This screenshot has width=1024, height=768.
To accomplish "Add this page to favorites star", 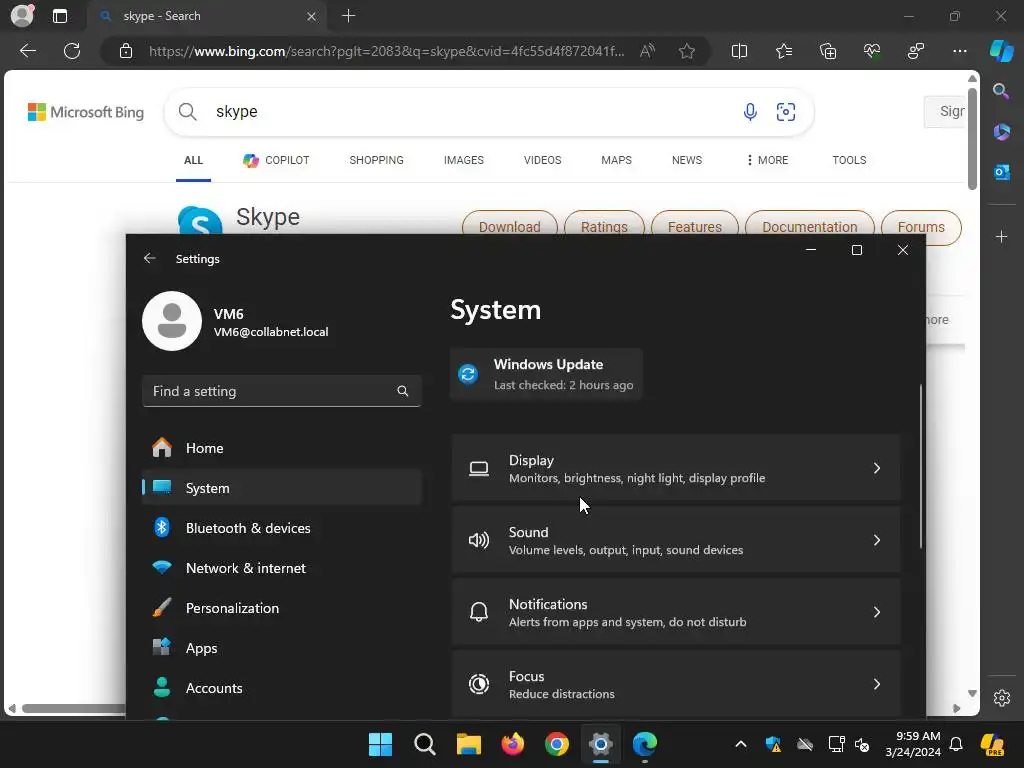I will pyautogui.click(x=686, y=51).
